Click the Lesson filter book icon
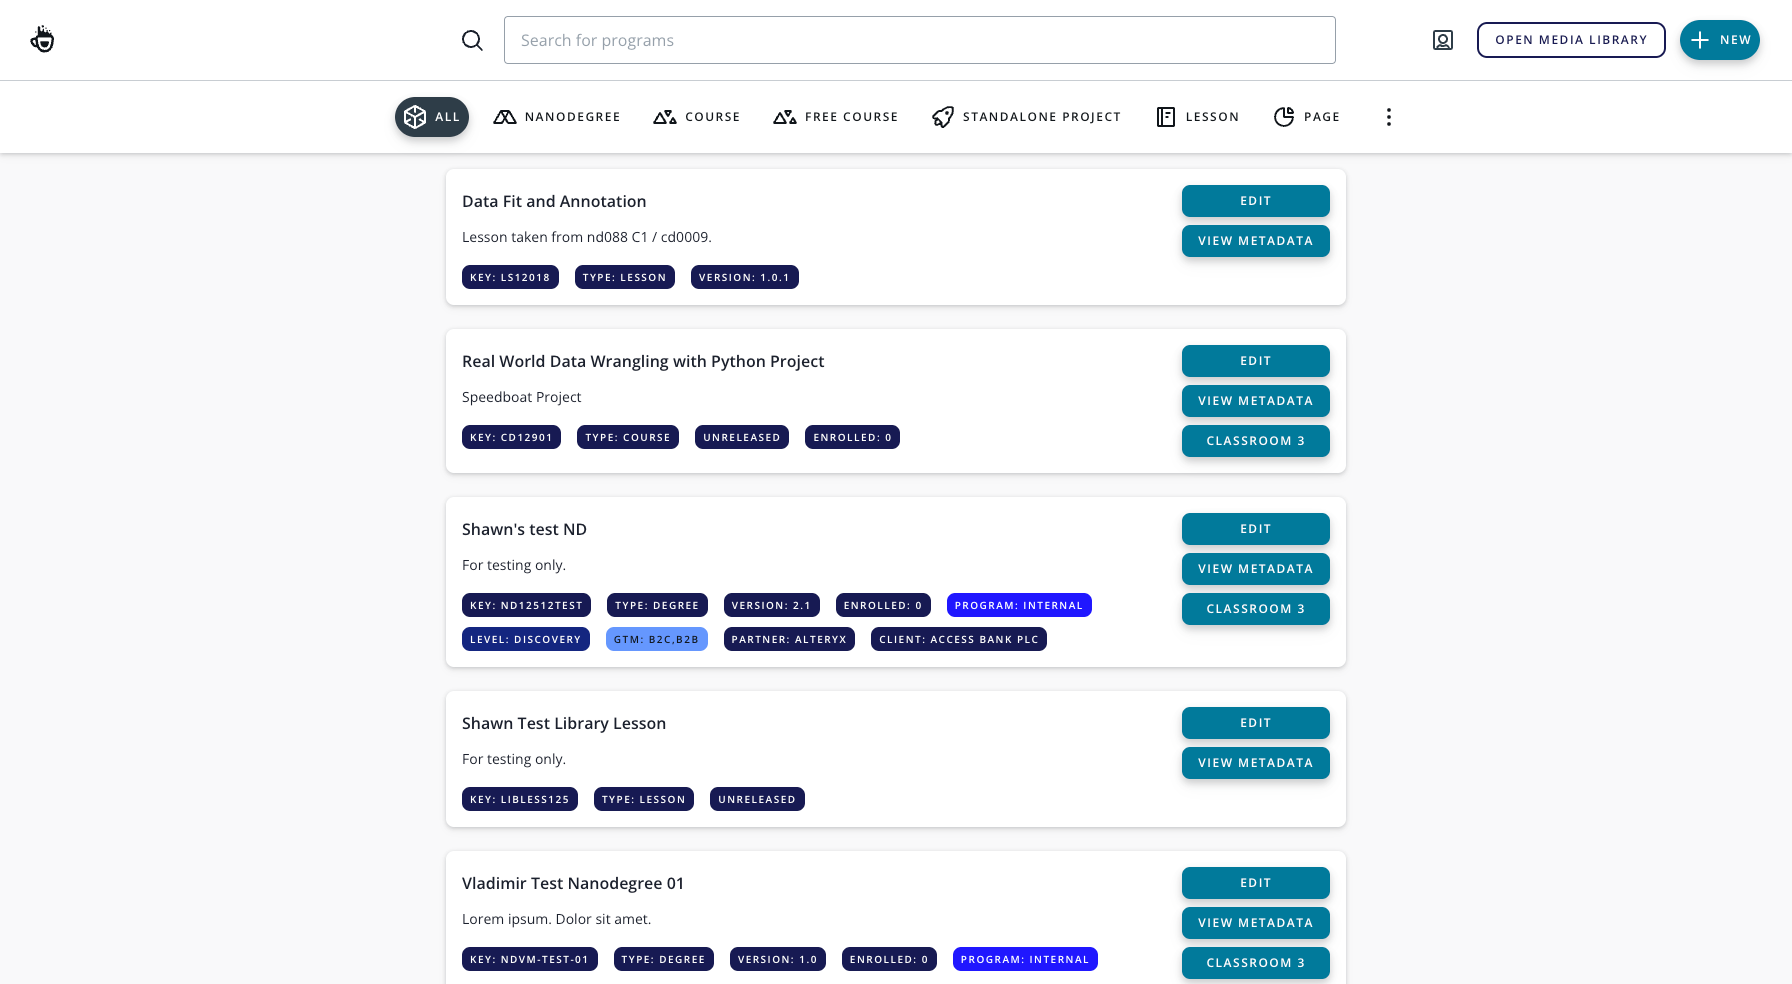1792x984 pixels. (x=1165, y=117)
